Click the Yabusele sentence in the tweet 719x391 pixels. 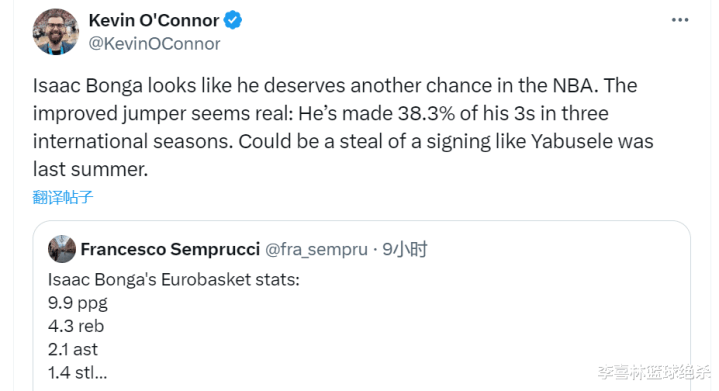[446, 142]
